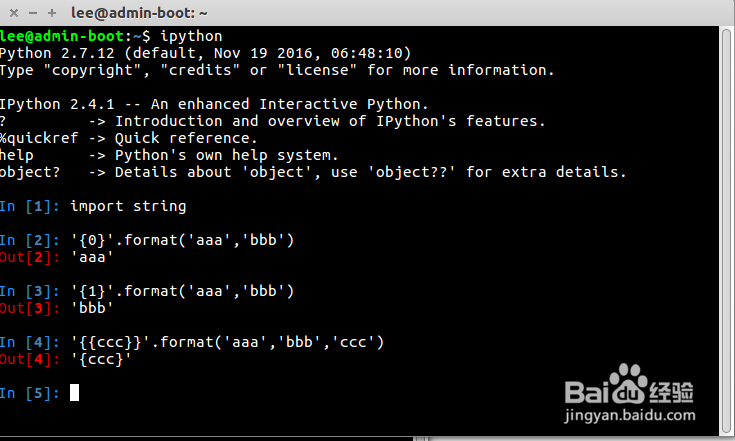Click the IPython 2.4.1 banner line
The image size is (735, 441).
click(x=214, y=104)
